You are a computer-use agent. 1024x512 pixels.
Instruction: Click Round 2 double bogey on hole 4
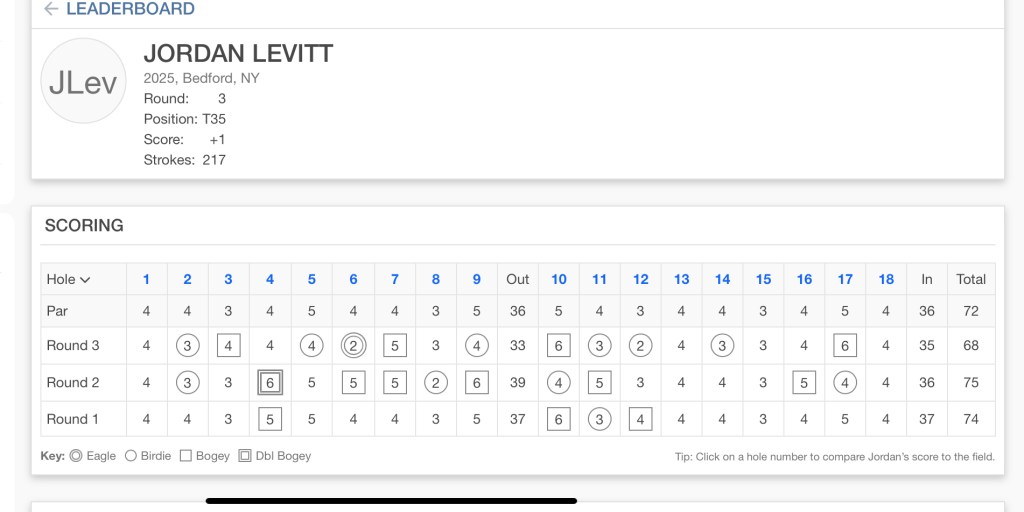pyautogui.click(x=270, y=383)
